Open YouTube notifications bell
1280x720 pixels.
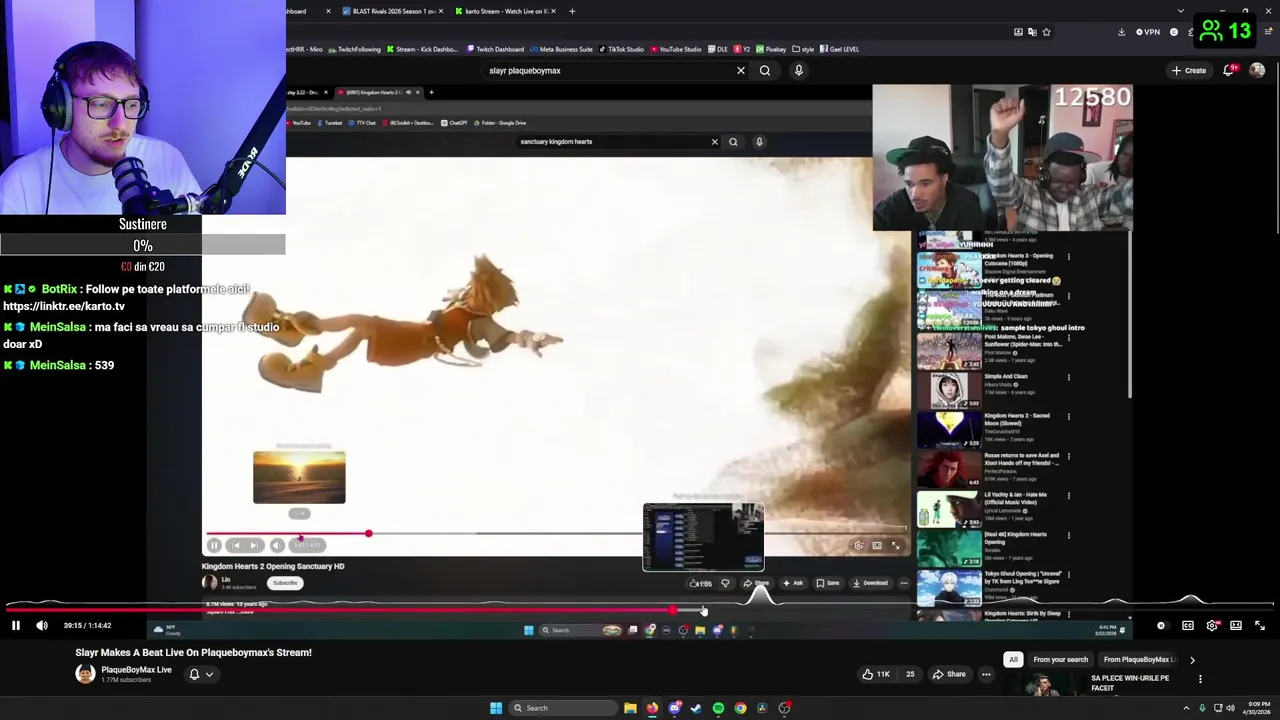(1229, 70)
